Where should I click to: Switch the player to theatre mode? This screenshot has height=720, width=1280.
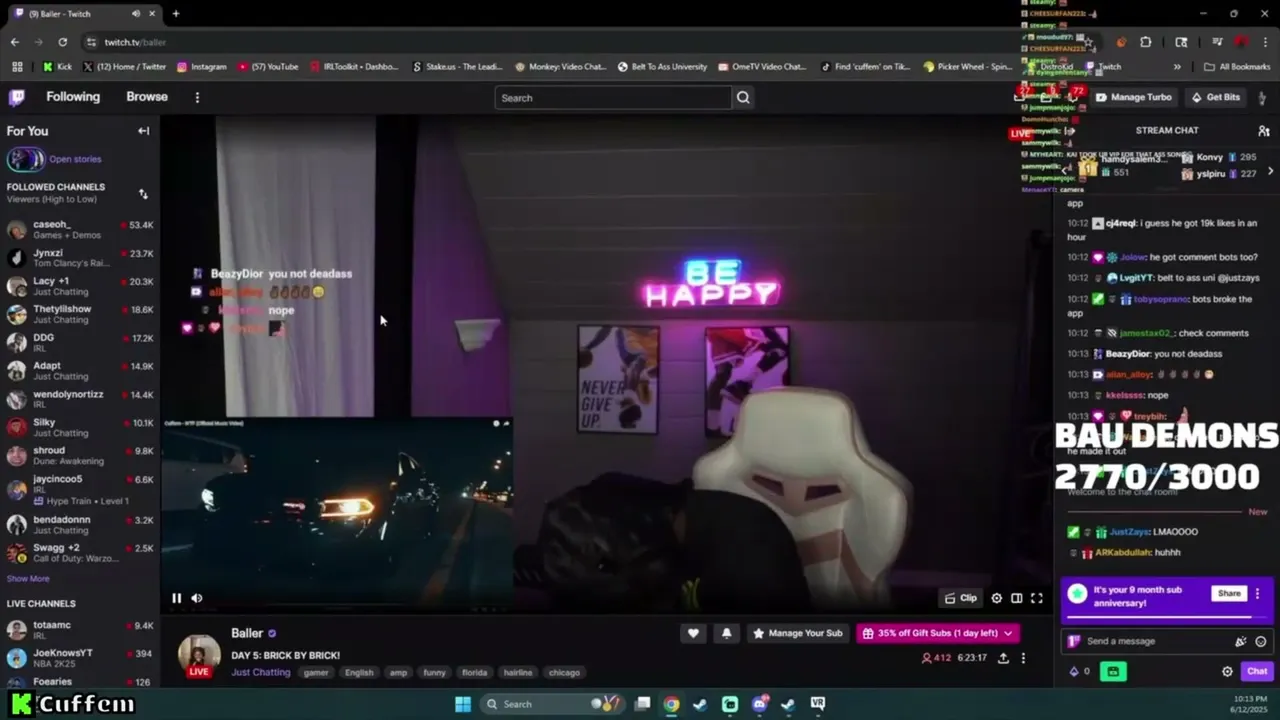pos(1016,598)
